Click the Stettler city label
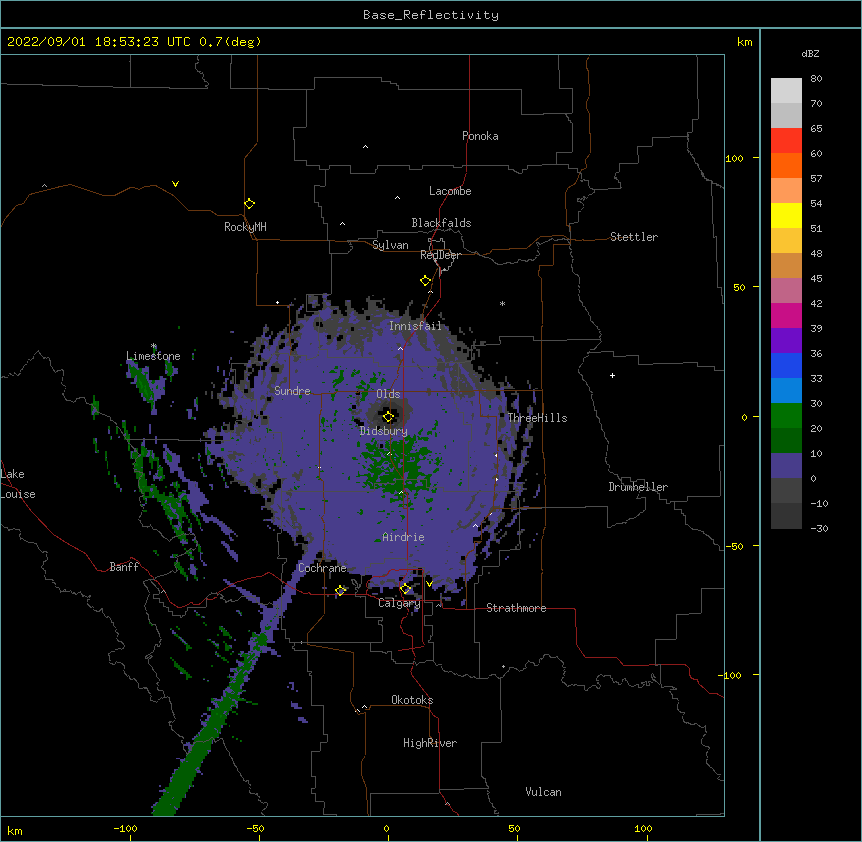The image size is (862, 842). 634,237
